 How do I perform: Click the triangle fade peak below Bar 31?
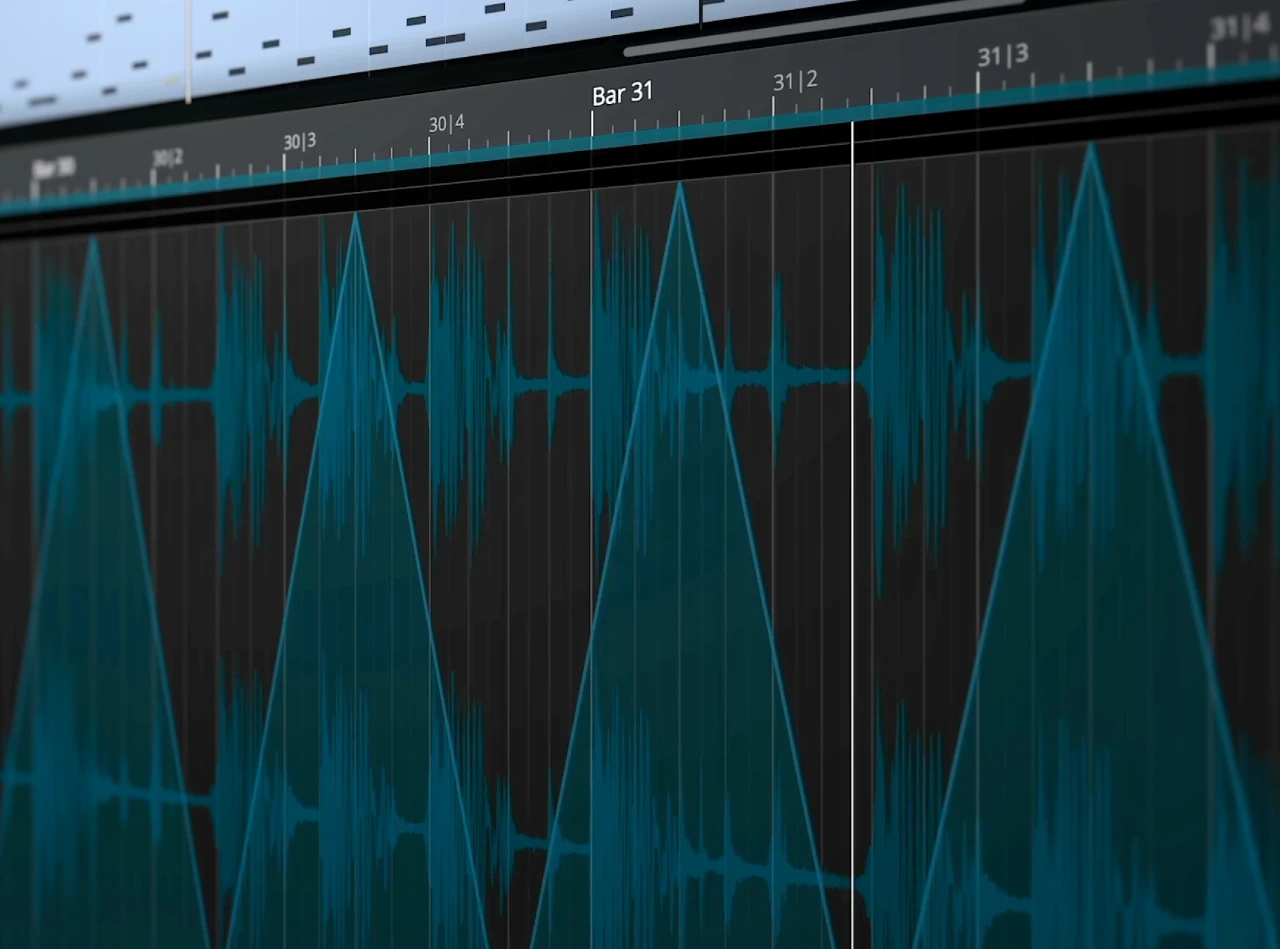click(x=680, y=187)
